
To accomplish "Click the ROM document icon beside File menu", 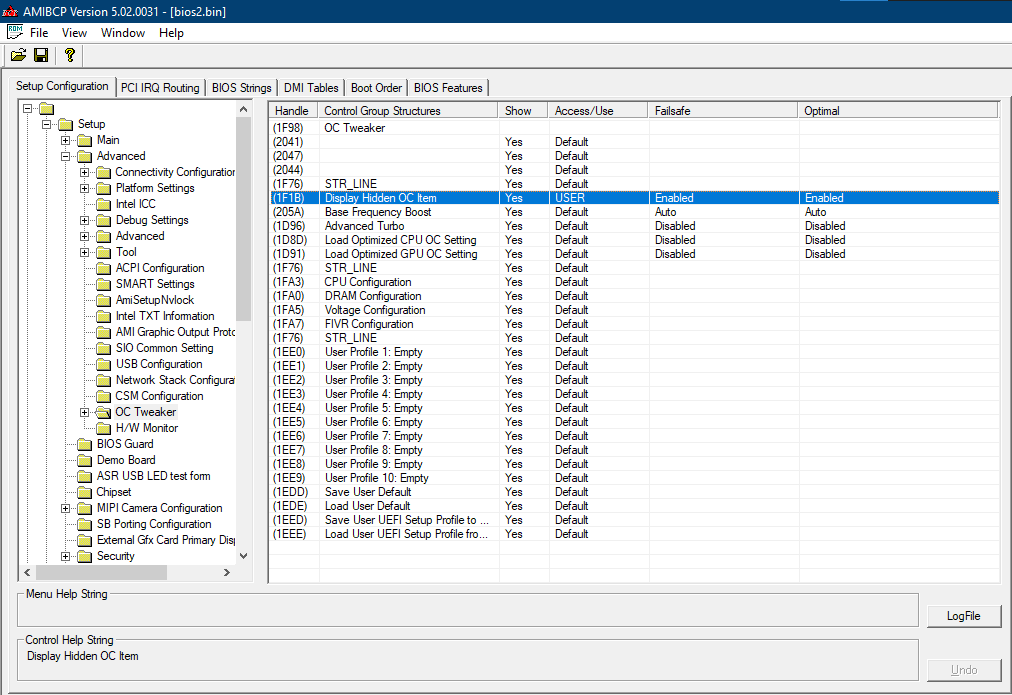I will tap(15, 32).
